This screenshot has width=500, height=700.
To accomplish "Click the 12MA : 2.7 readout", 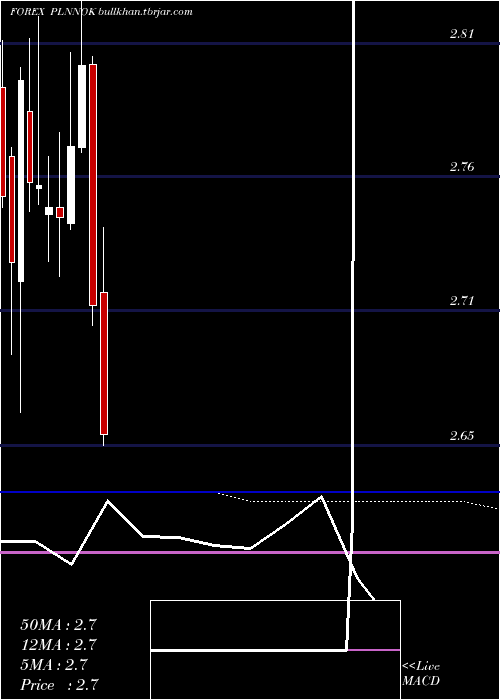I will click(x=58, y=645).
